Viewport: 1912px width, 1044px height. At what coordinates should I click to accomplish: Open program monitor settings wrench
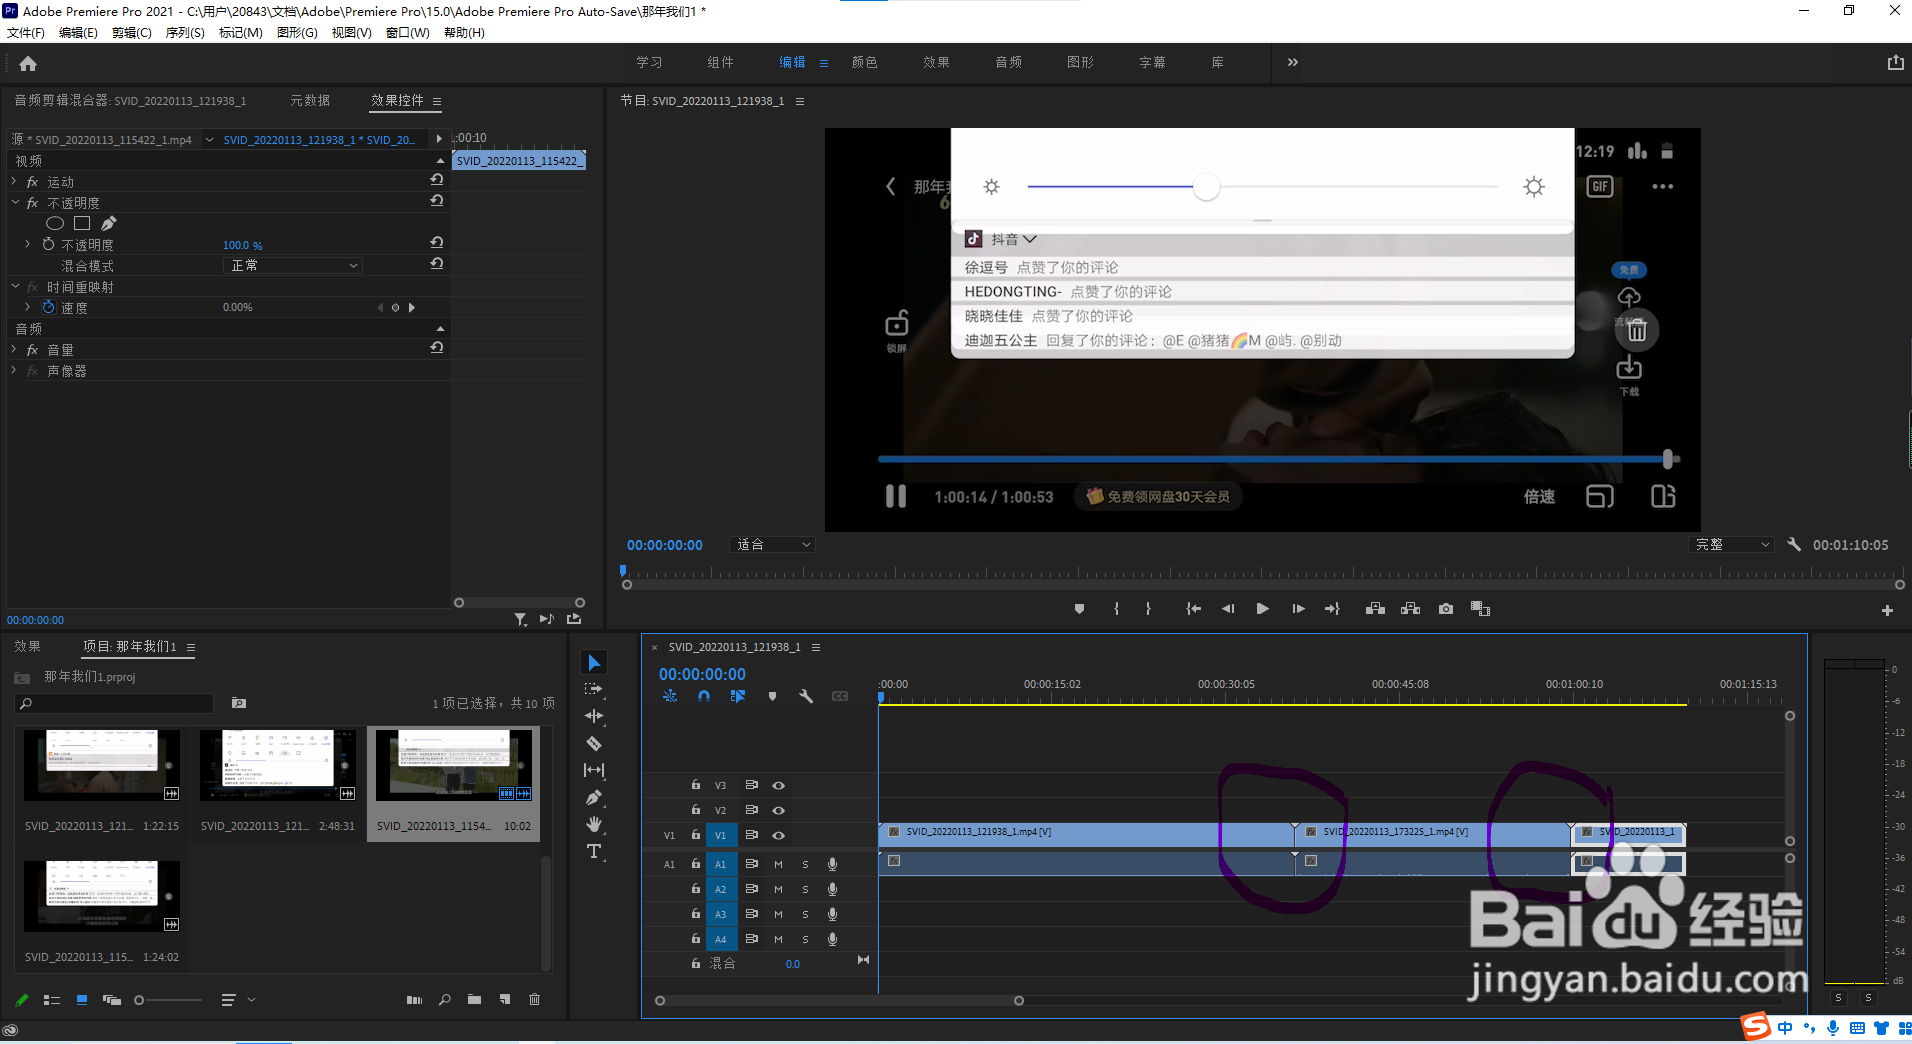(1794, 545)
